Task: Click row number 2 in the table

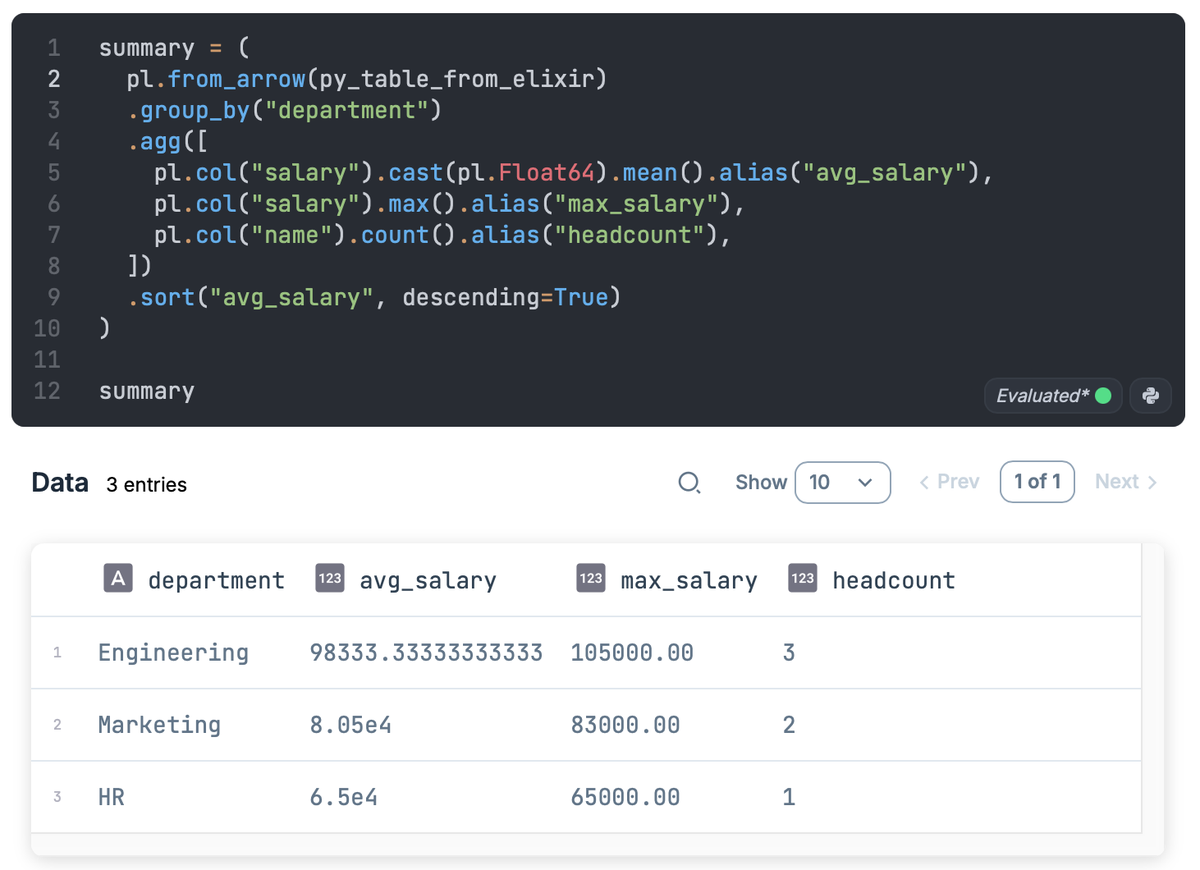Action: tap(57, 725)
